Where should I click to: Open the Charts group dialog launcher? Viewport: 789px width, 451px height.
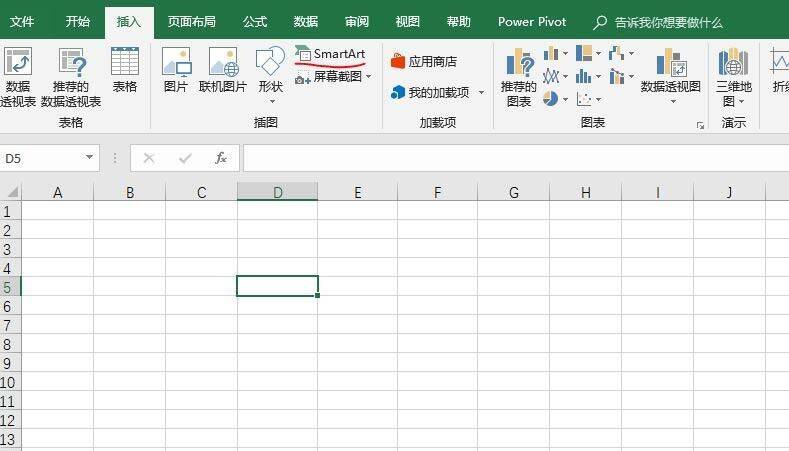[x=700, y=125]
